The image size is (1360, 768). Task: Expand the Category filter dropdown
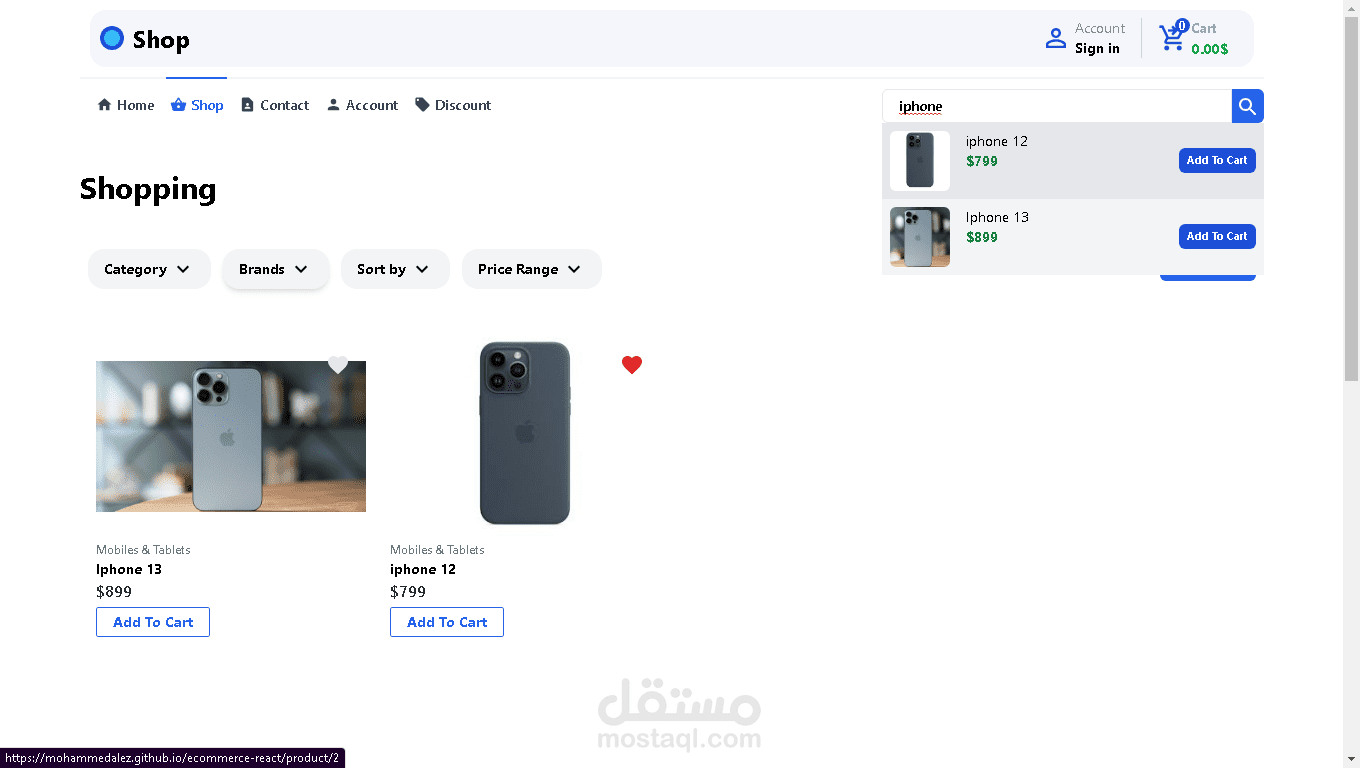(148, 269)
